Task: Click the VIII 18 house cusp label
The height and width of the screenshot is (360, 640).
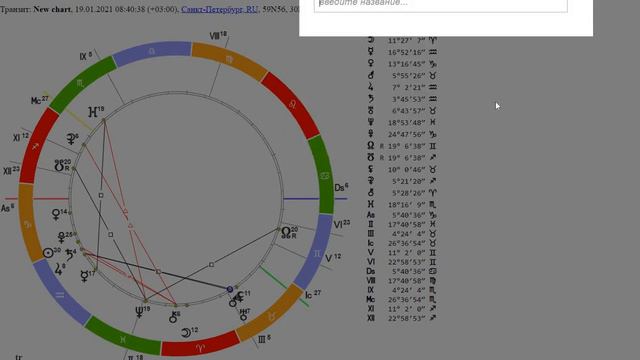Action: (218, 36)
